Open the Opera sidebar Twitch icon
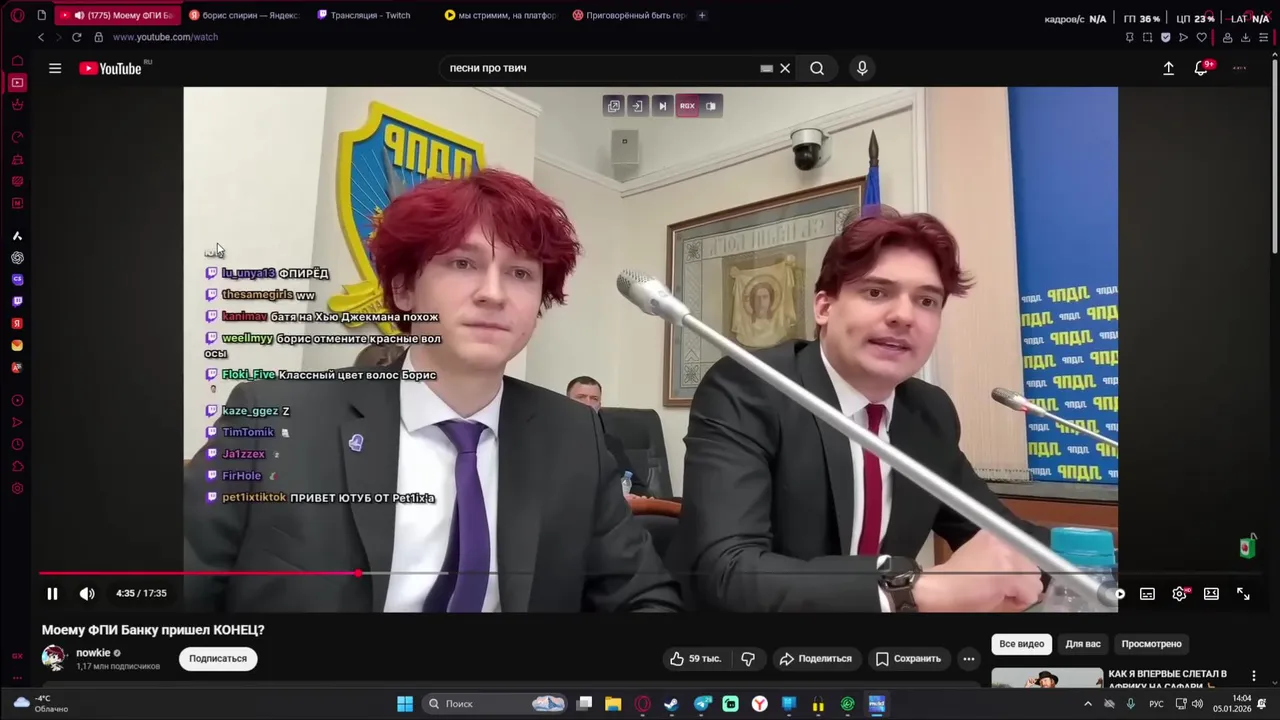 (x=17, y=301)
